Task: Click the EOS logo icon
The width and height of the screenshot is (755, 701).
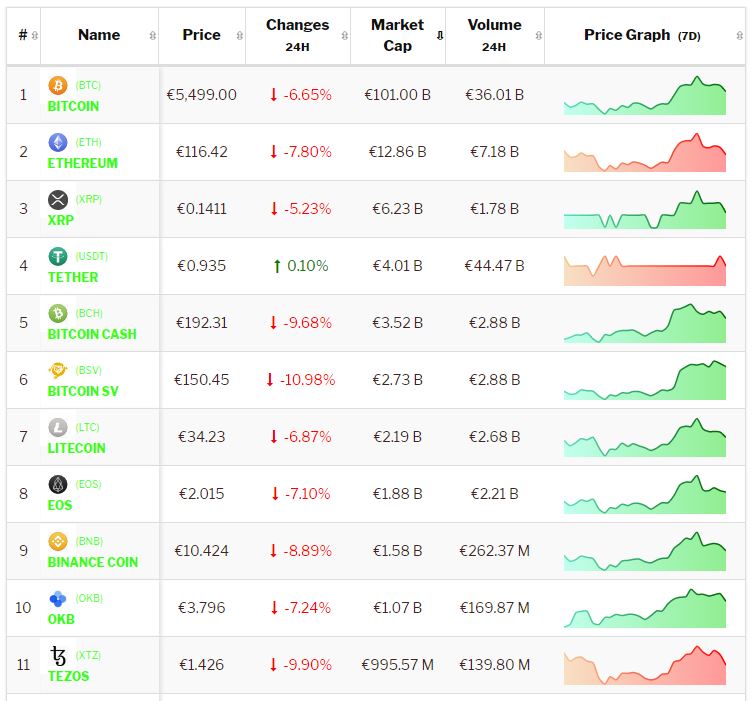Action: [58, 485]
